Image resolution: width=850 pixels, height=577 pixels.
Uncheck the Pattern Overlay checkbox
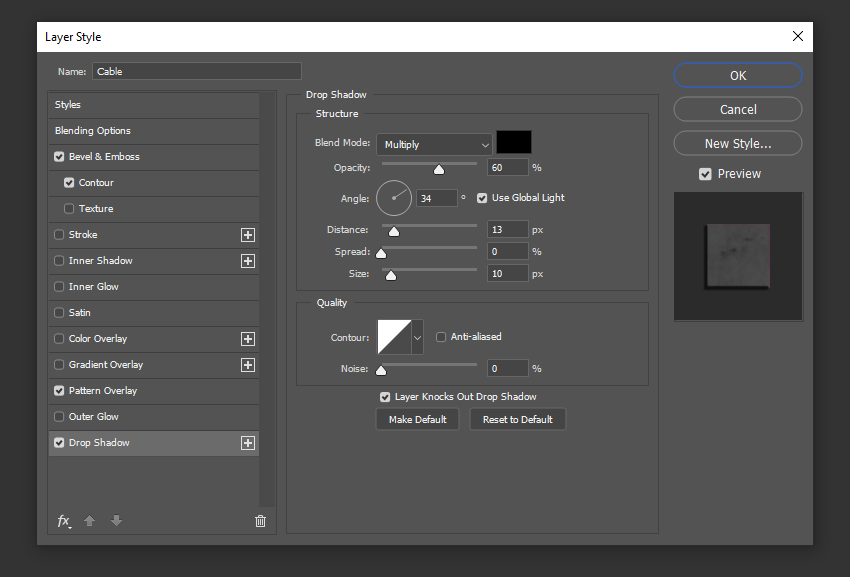[59, 391]
